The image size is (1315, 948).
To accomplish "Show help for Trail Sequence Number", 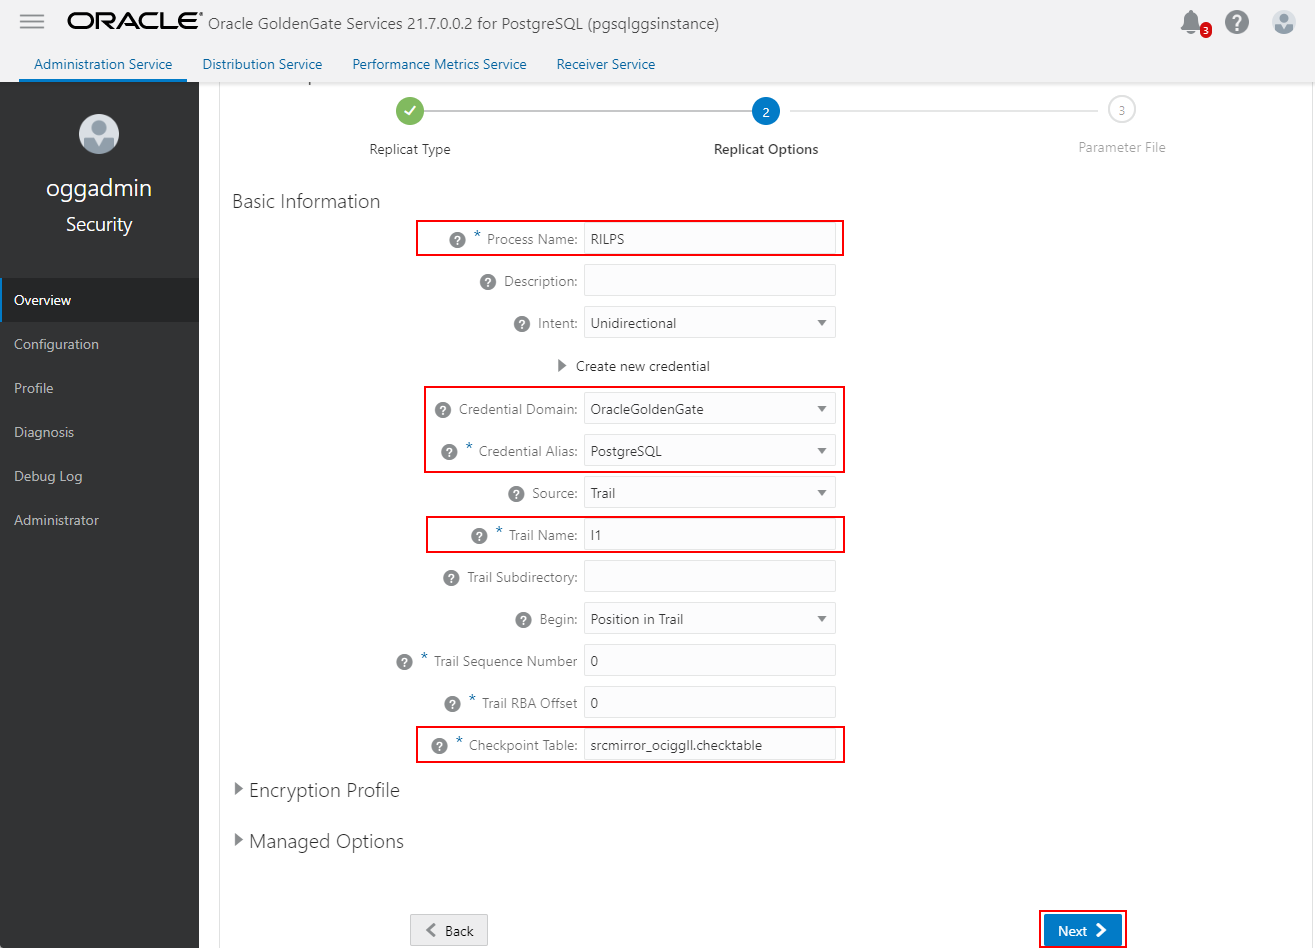I will [x=404, y=662].
